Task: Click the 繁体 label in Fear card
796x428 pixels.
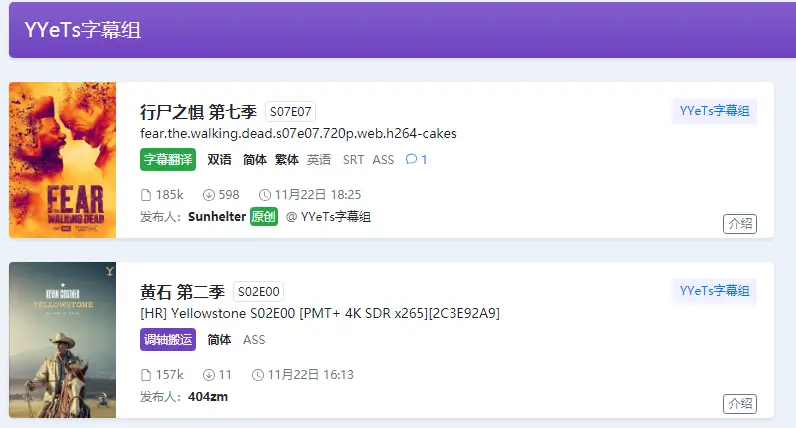Action: [x=287, y=159]
